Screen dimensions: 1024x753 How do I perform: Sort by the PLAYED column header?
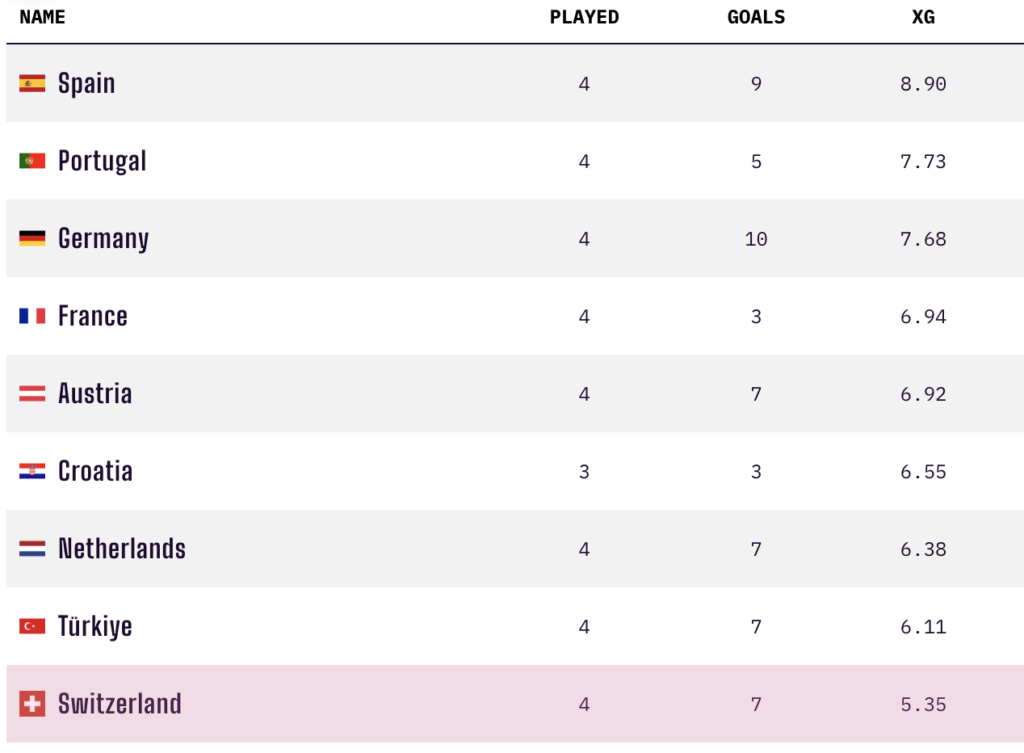click(584, 18)
